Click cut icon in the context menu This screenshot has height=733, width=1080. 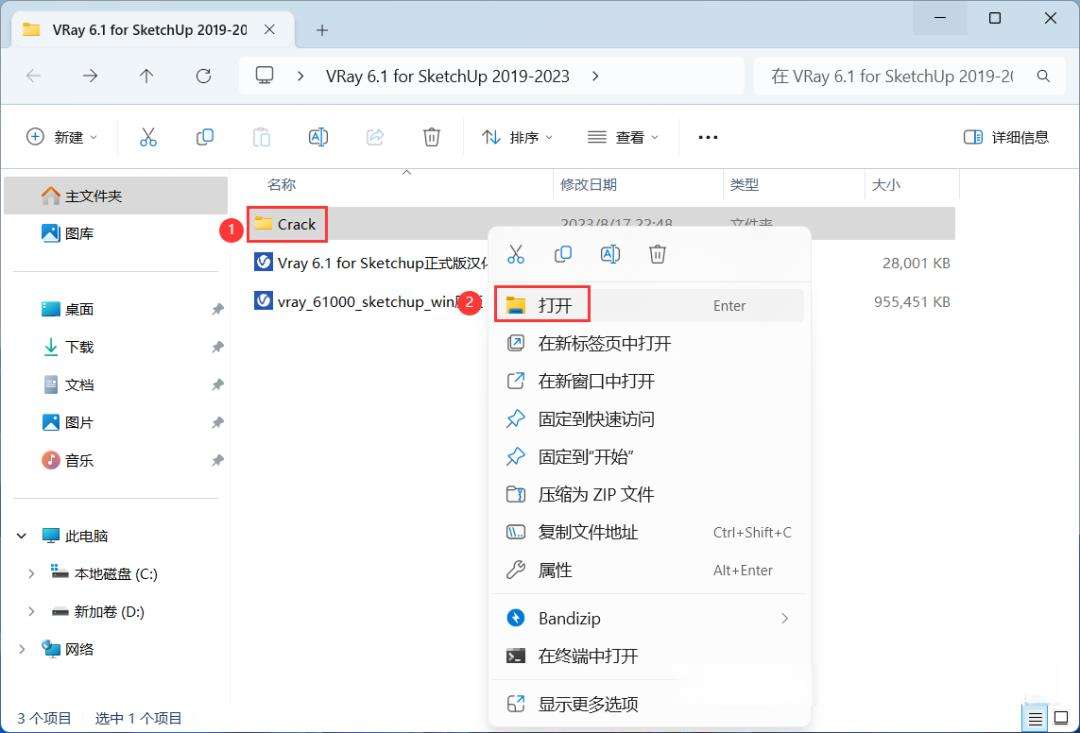516,254
